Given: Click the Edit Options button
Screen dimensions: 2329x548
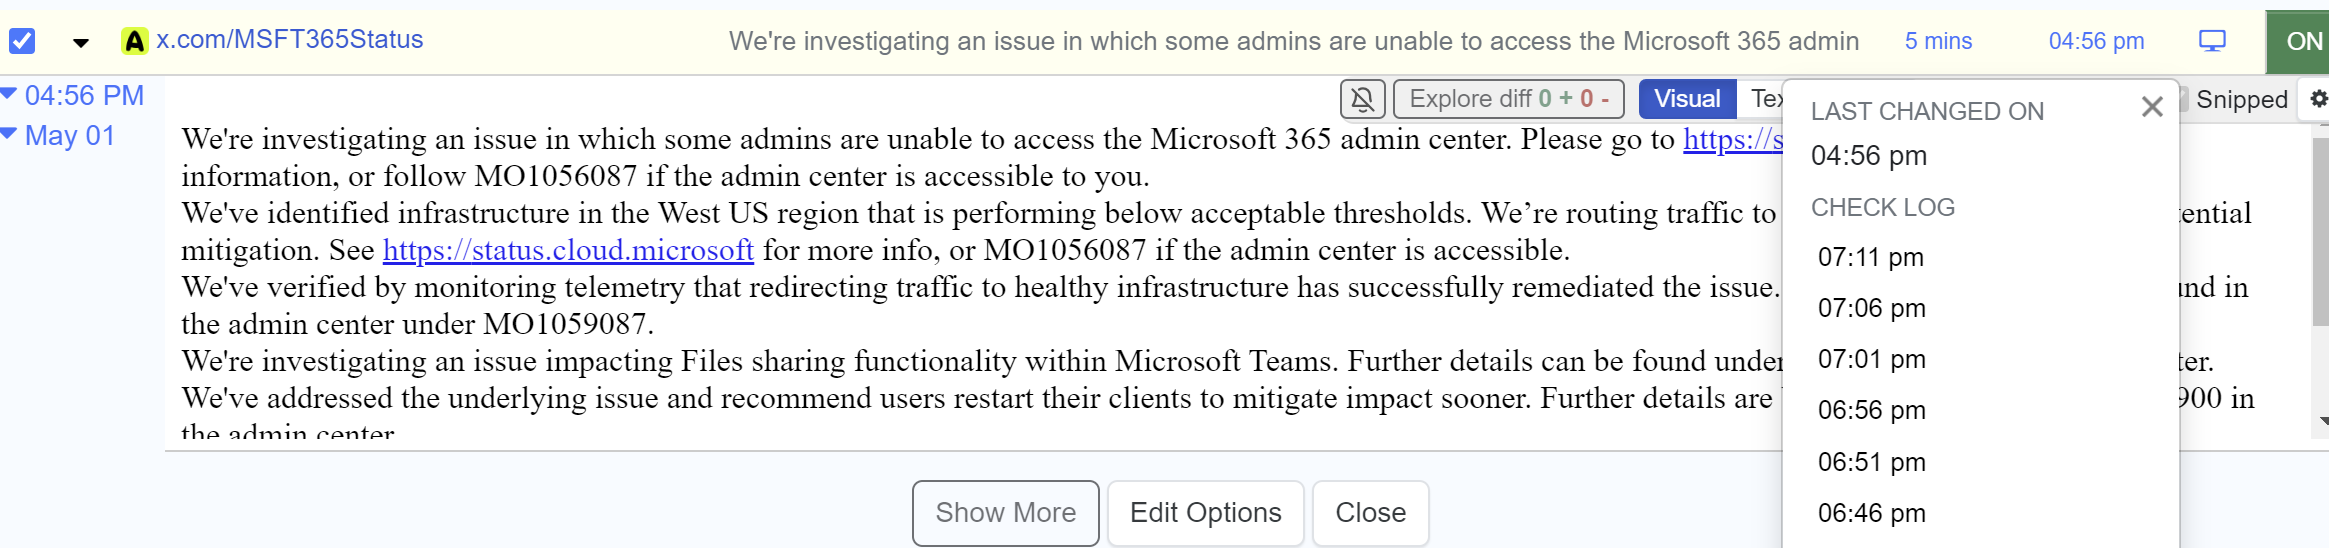Looking at the screenshot, I should coord(1205,513).
